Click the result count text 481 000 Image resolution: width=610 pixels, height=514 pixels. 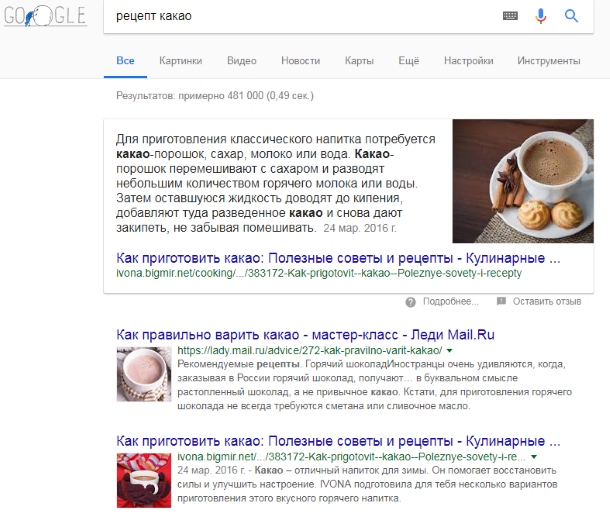point(215,96)
